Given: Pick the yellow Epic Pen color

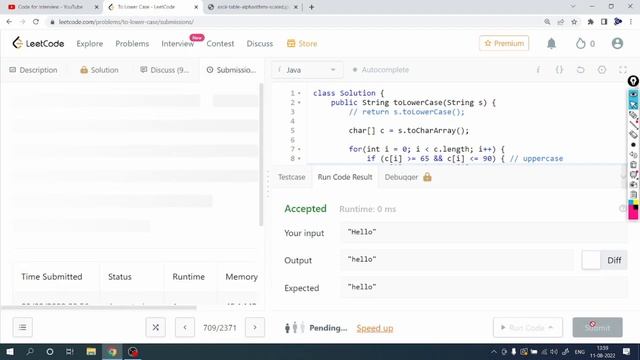Looking at the screenshot, I should coord(636,202).
